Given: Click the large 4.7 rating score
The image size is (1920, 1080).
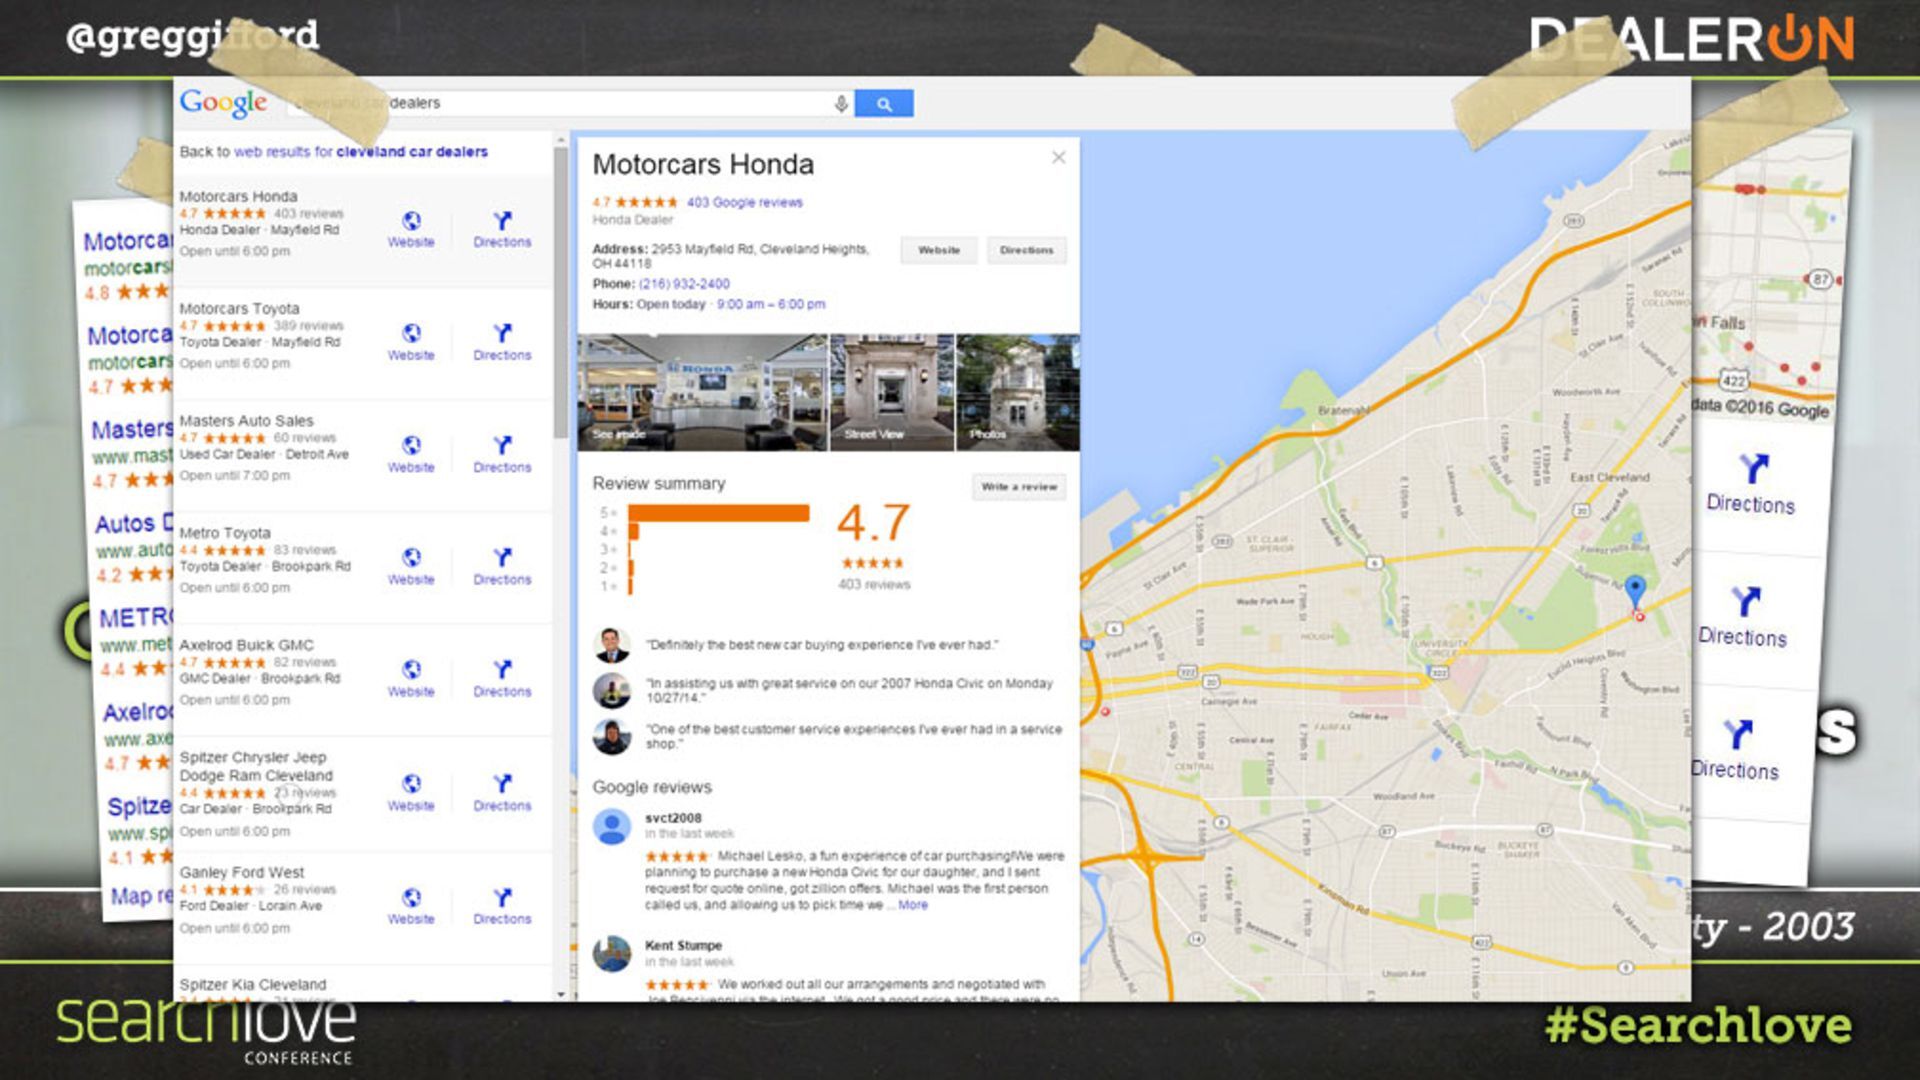Looking at the screenshot, I should (x=873, y=523).
